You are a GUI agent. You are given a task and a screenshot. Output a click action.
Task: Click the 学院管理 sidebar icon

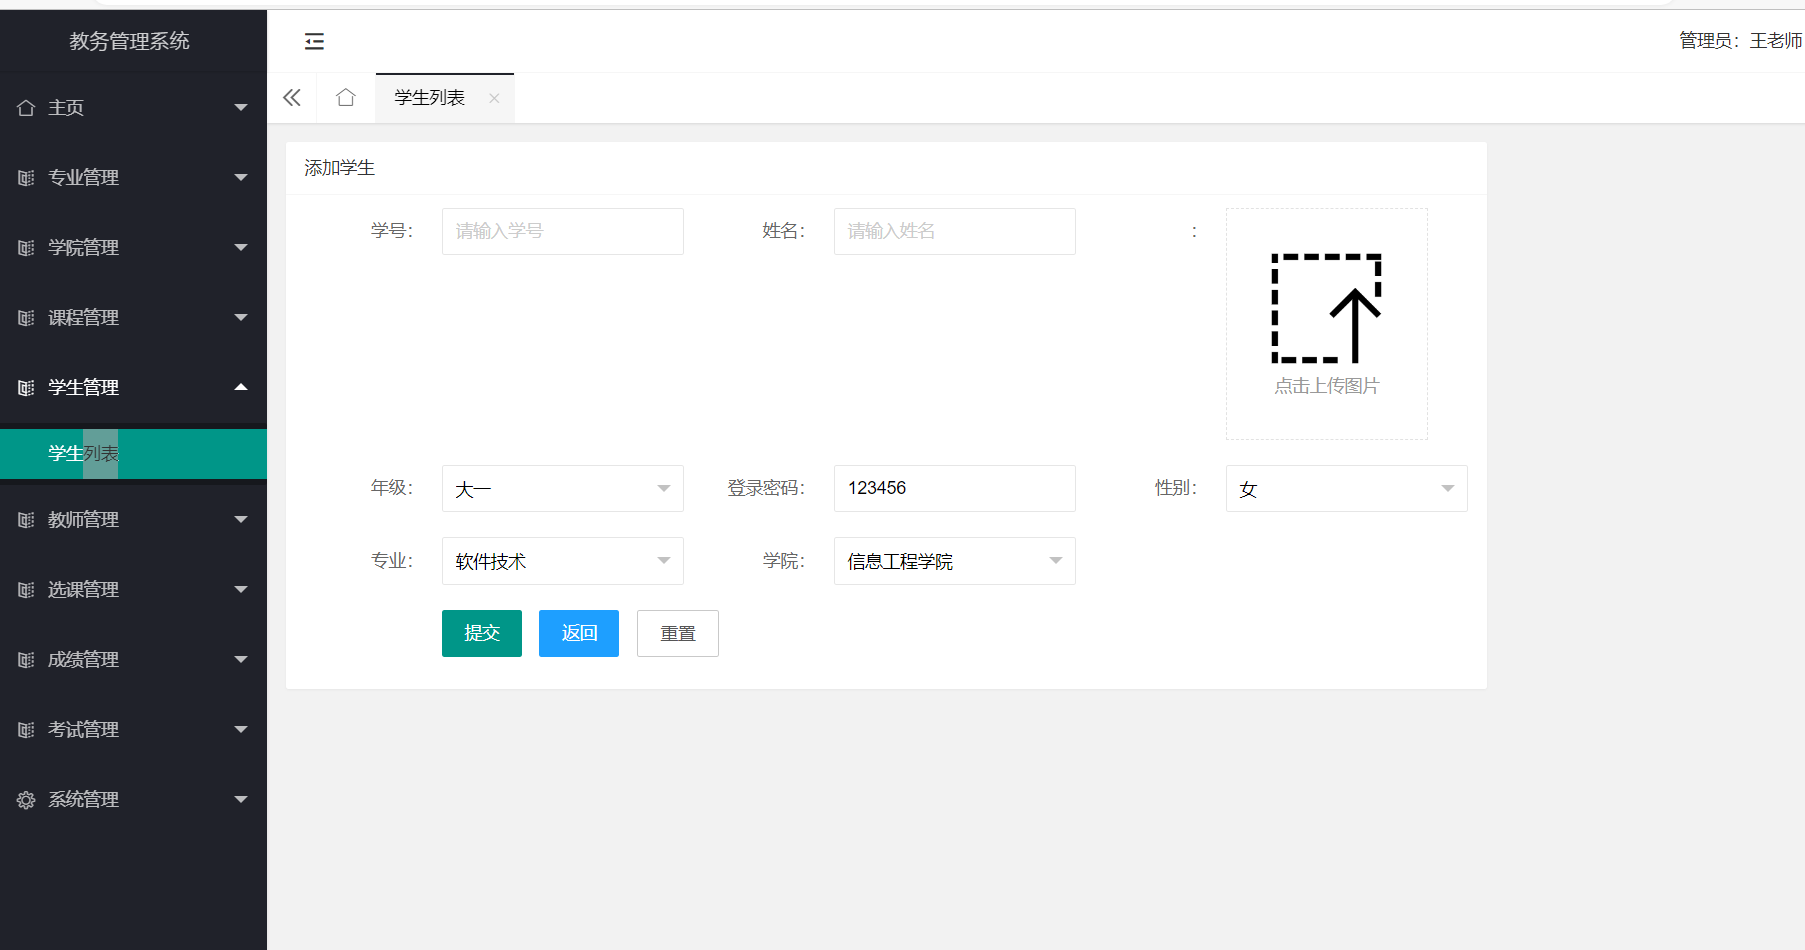point(26,248)
